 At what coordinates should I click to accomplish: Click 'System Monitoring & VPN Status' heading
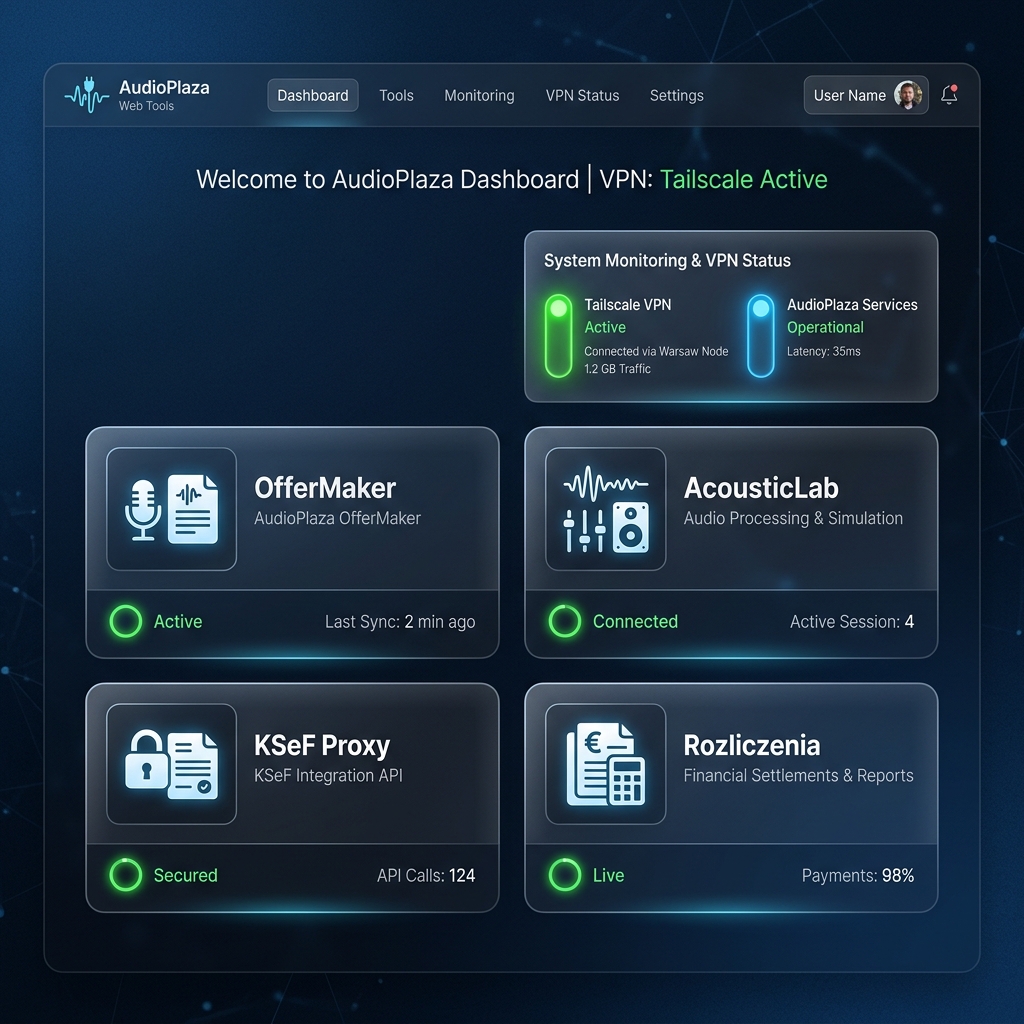(x=667, y=261)
